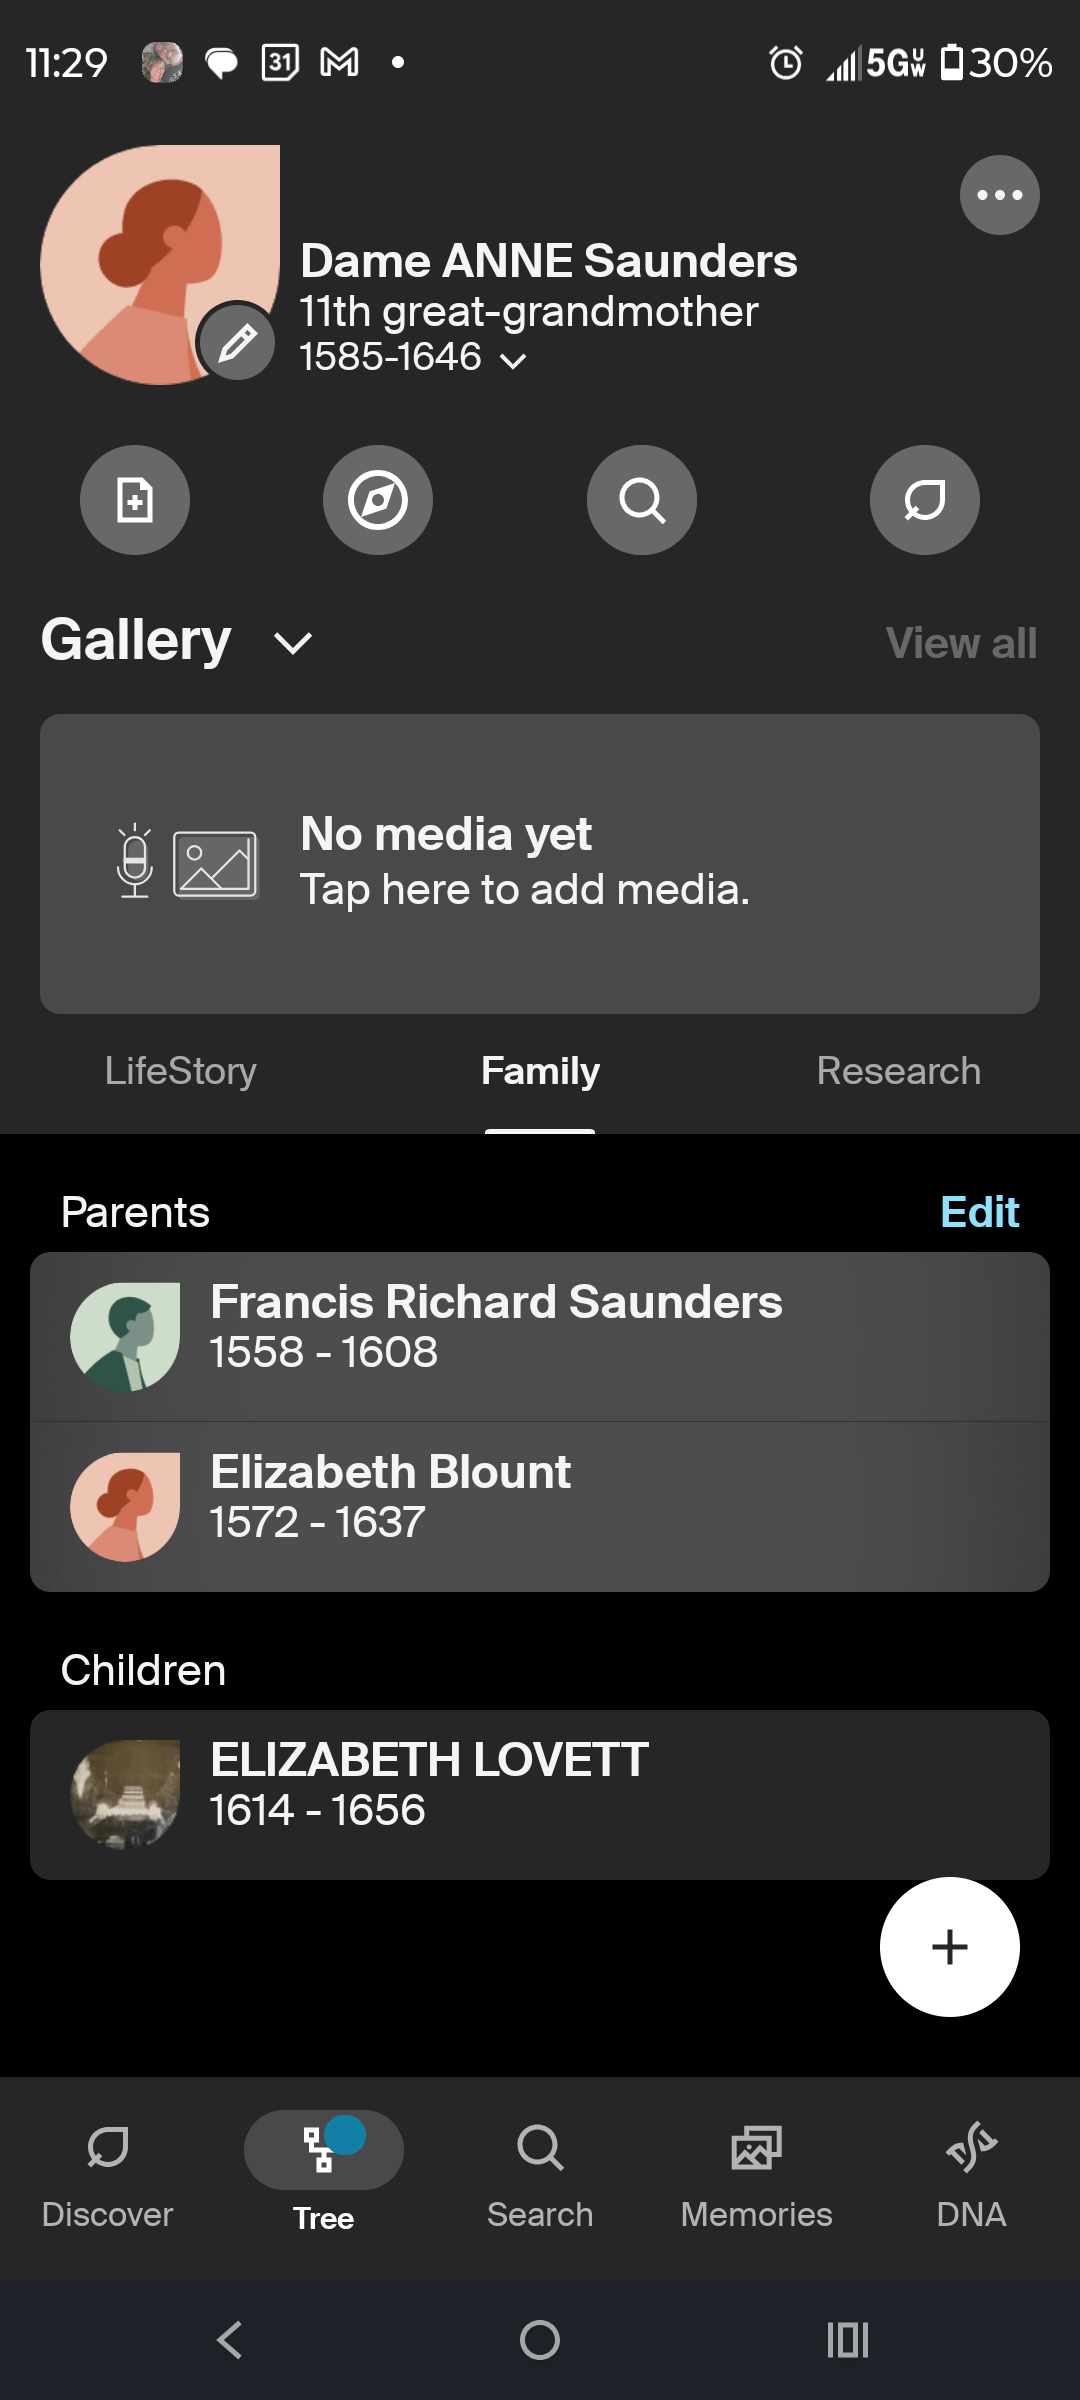
Task: Select the add record icon below profile
Action: tap(135, 500)
